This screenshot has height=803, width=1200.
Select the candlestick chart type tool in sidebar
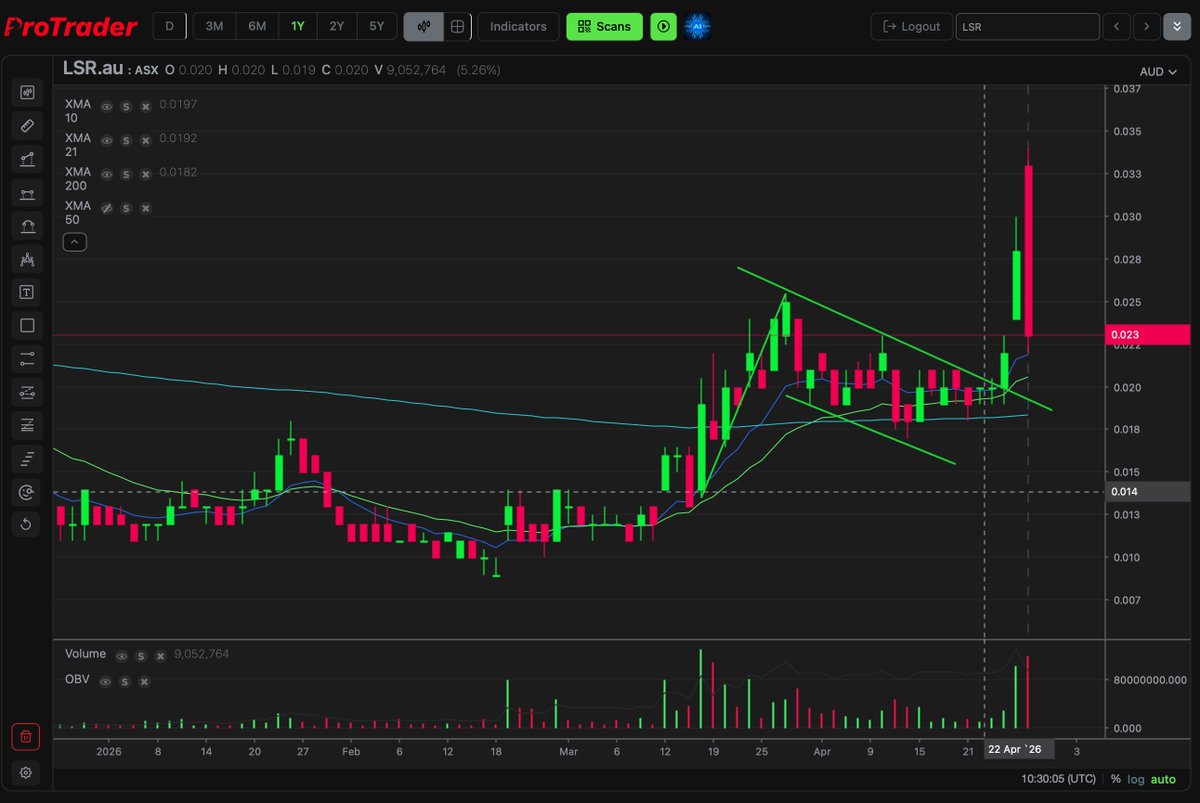(27, 93)
